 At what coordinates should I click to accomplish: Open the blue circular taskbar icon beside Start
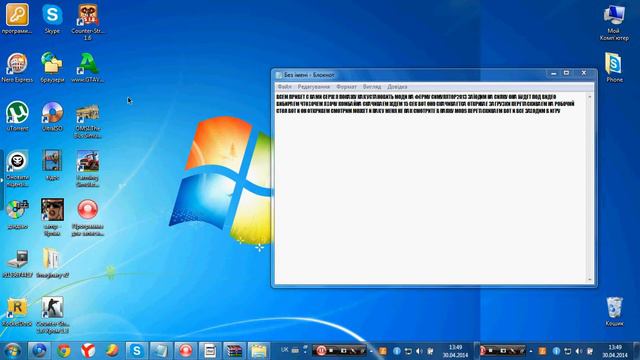pyautogui.click(x=39, y=351)
